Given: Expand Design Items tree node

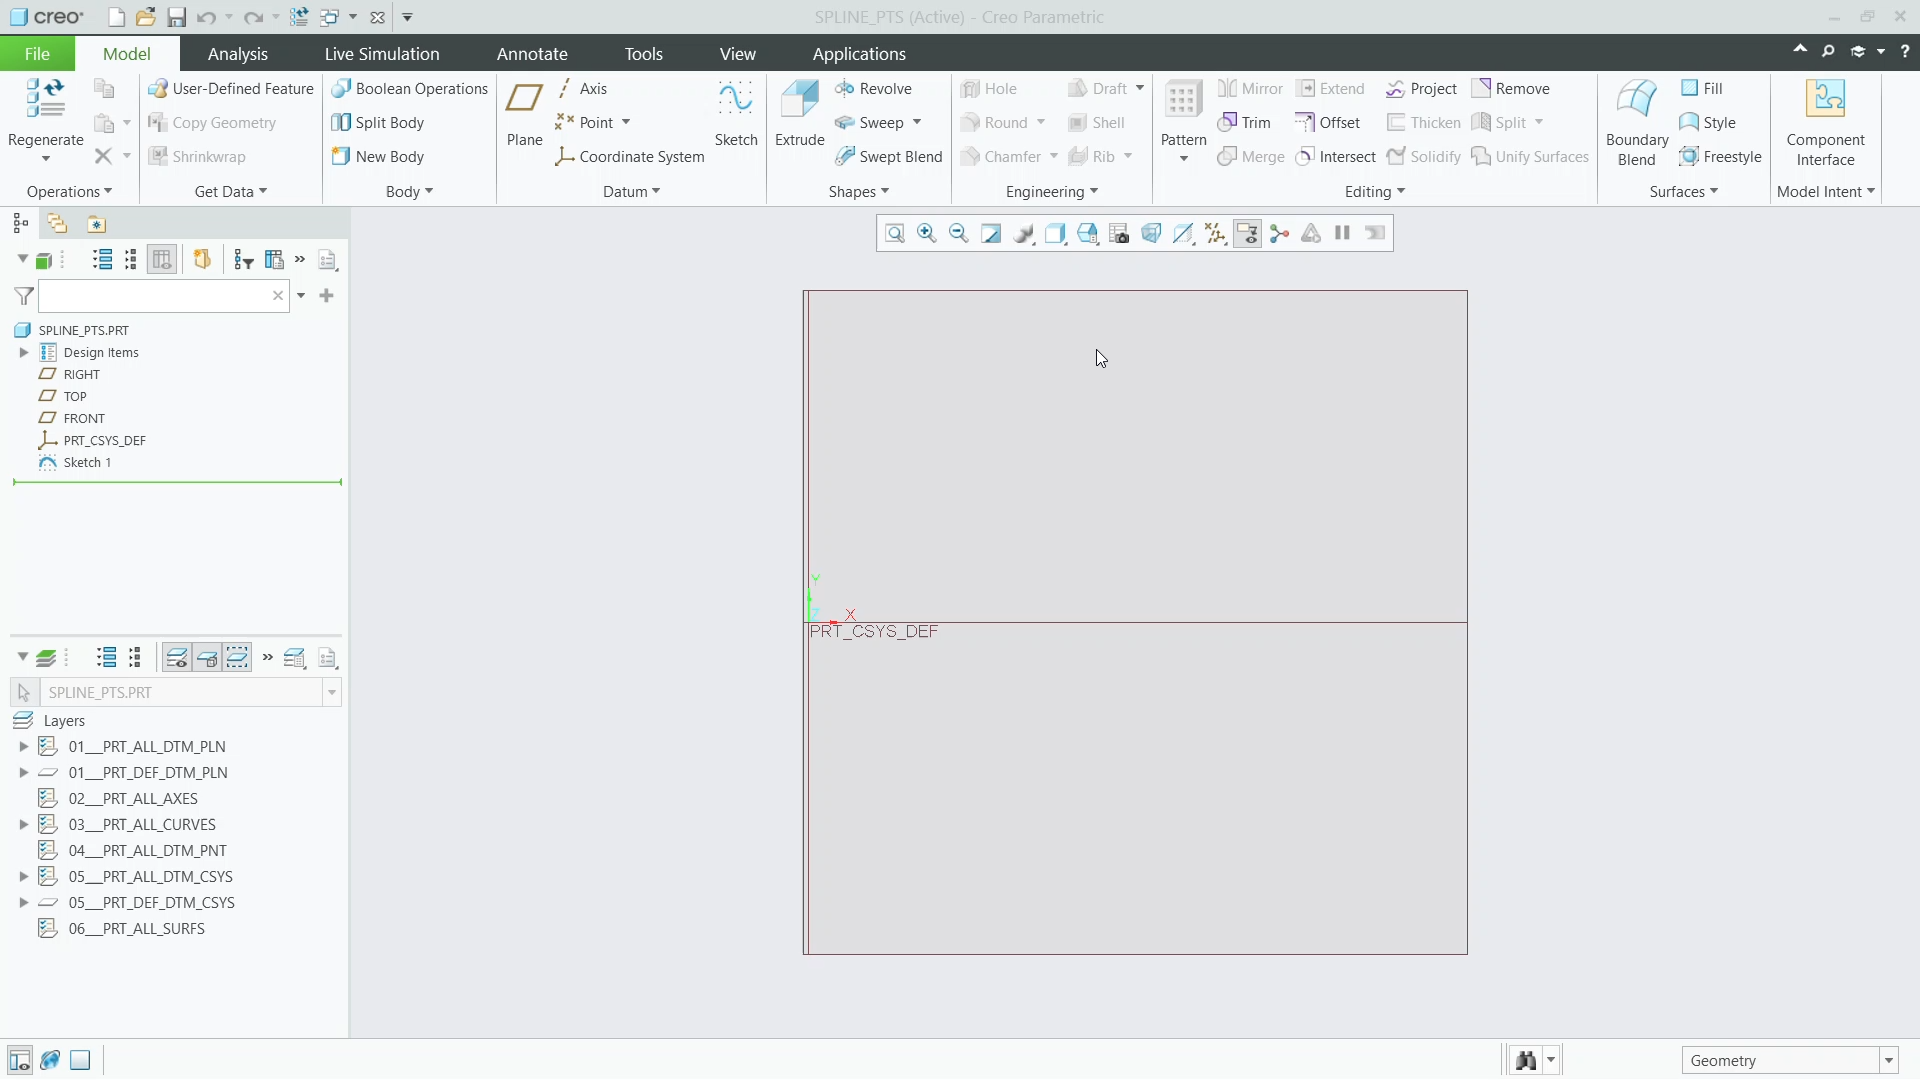Looking at the screenshot, I should point(24,353).
